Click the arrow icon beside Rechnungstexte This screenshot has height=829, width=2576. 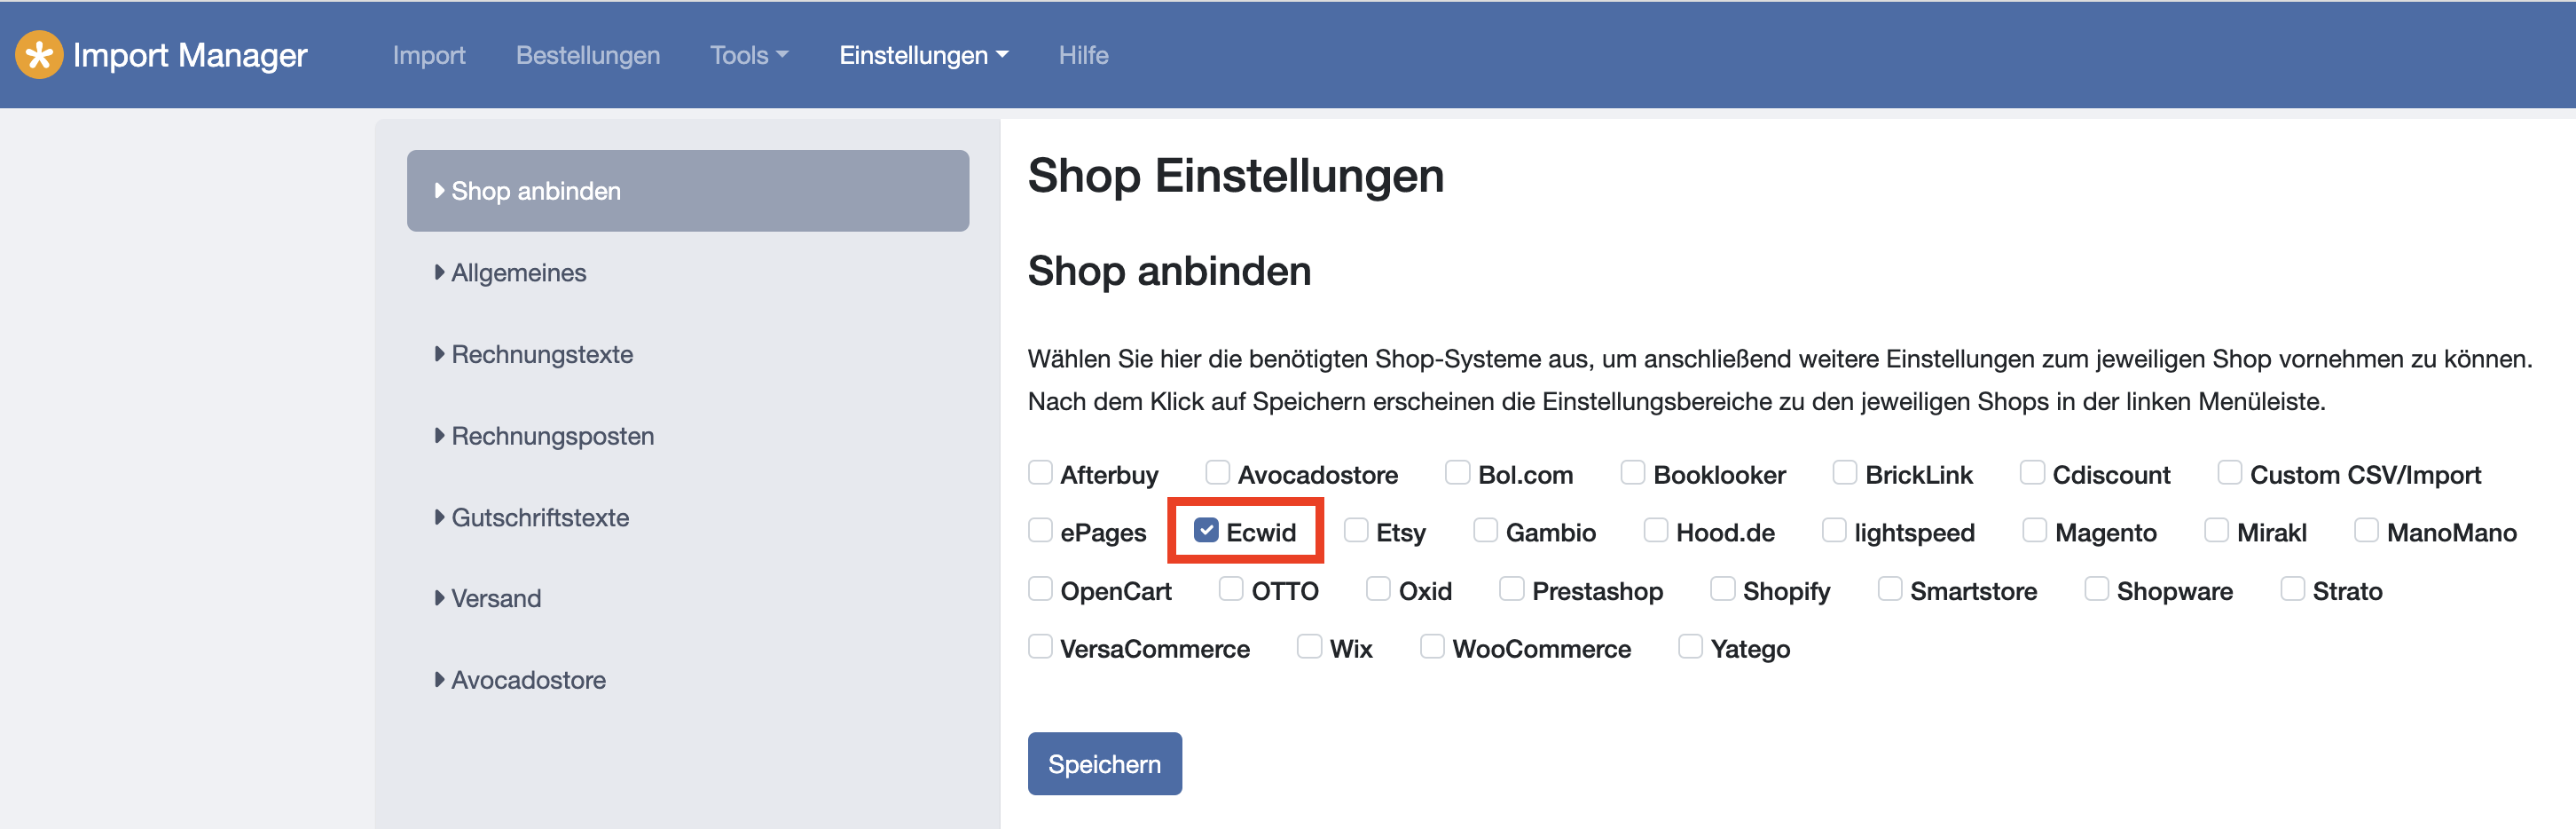pos(440,354)
